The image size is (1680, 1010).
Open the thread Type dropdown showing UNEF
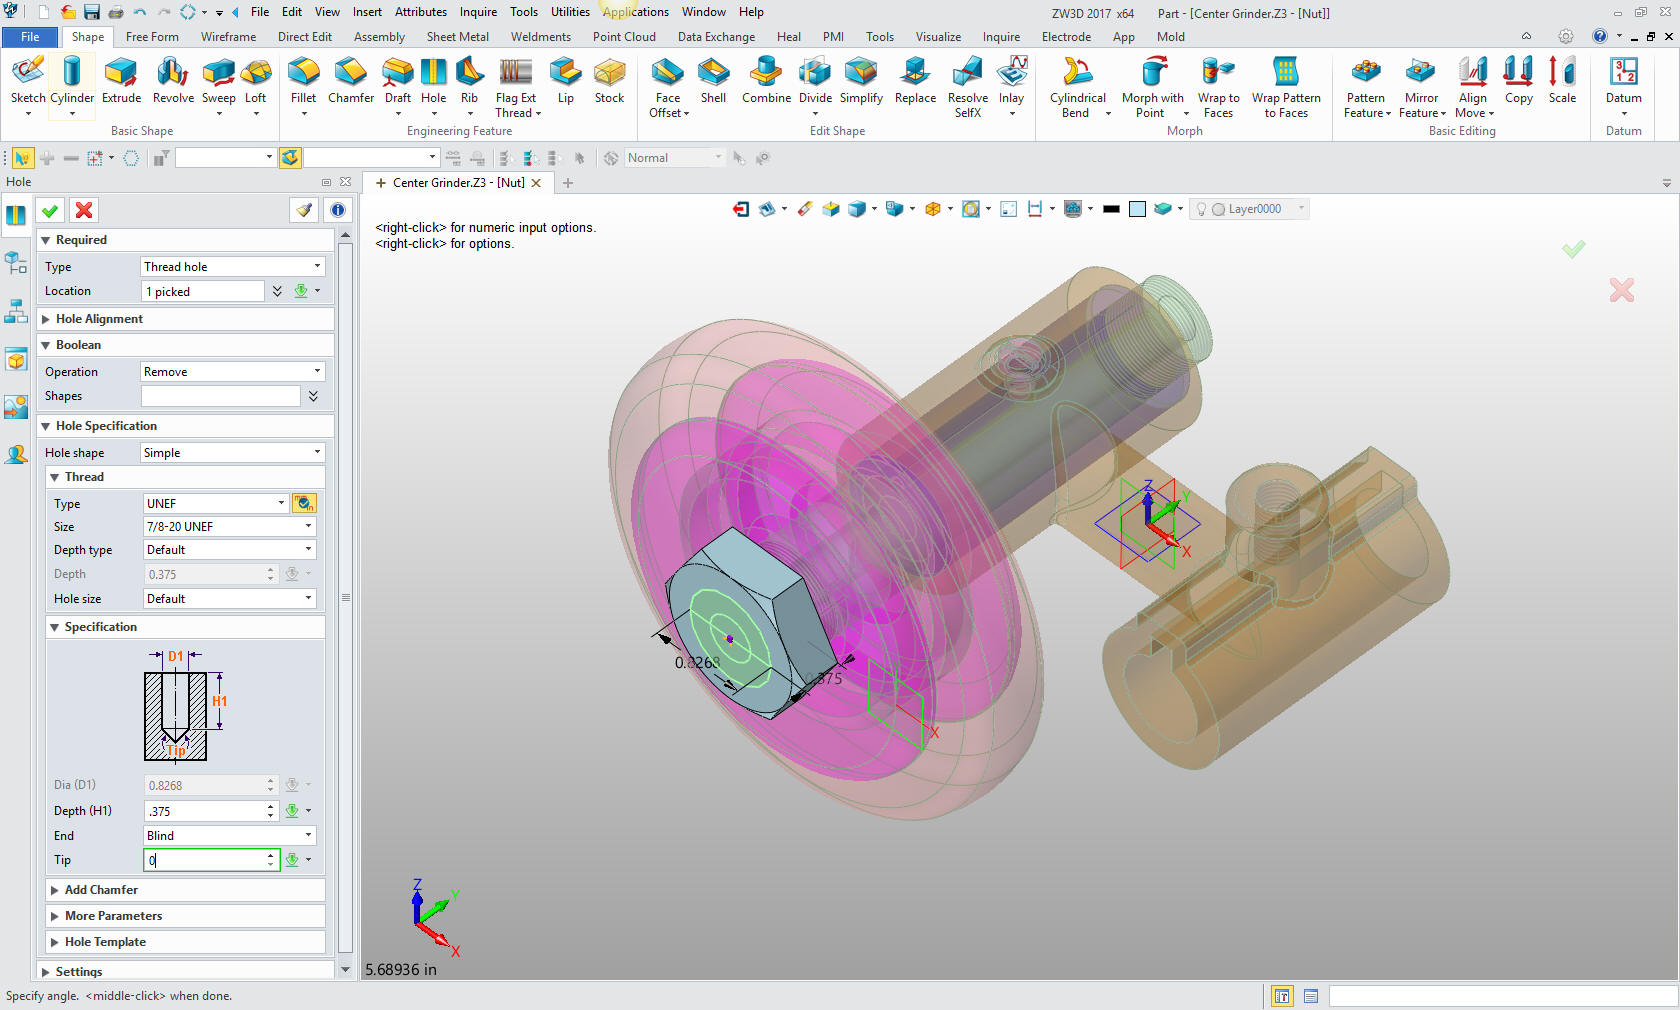tap(216, 503)
